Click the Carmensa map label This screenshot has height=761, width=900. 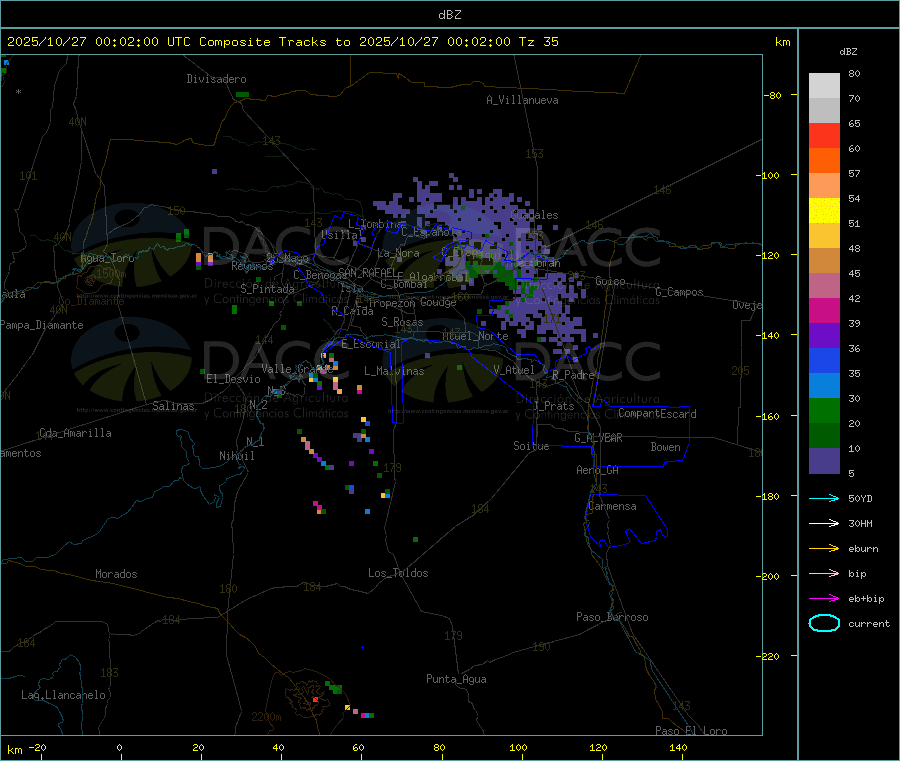click(612, 506)
